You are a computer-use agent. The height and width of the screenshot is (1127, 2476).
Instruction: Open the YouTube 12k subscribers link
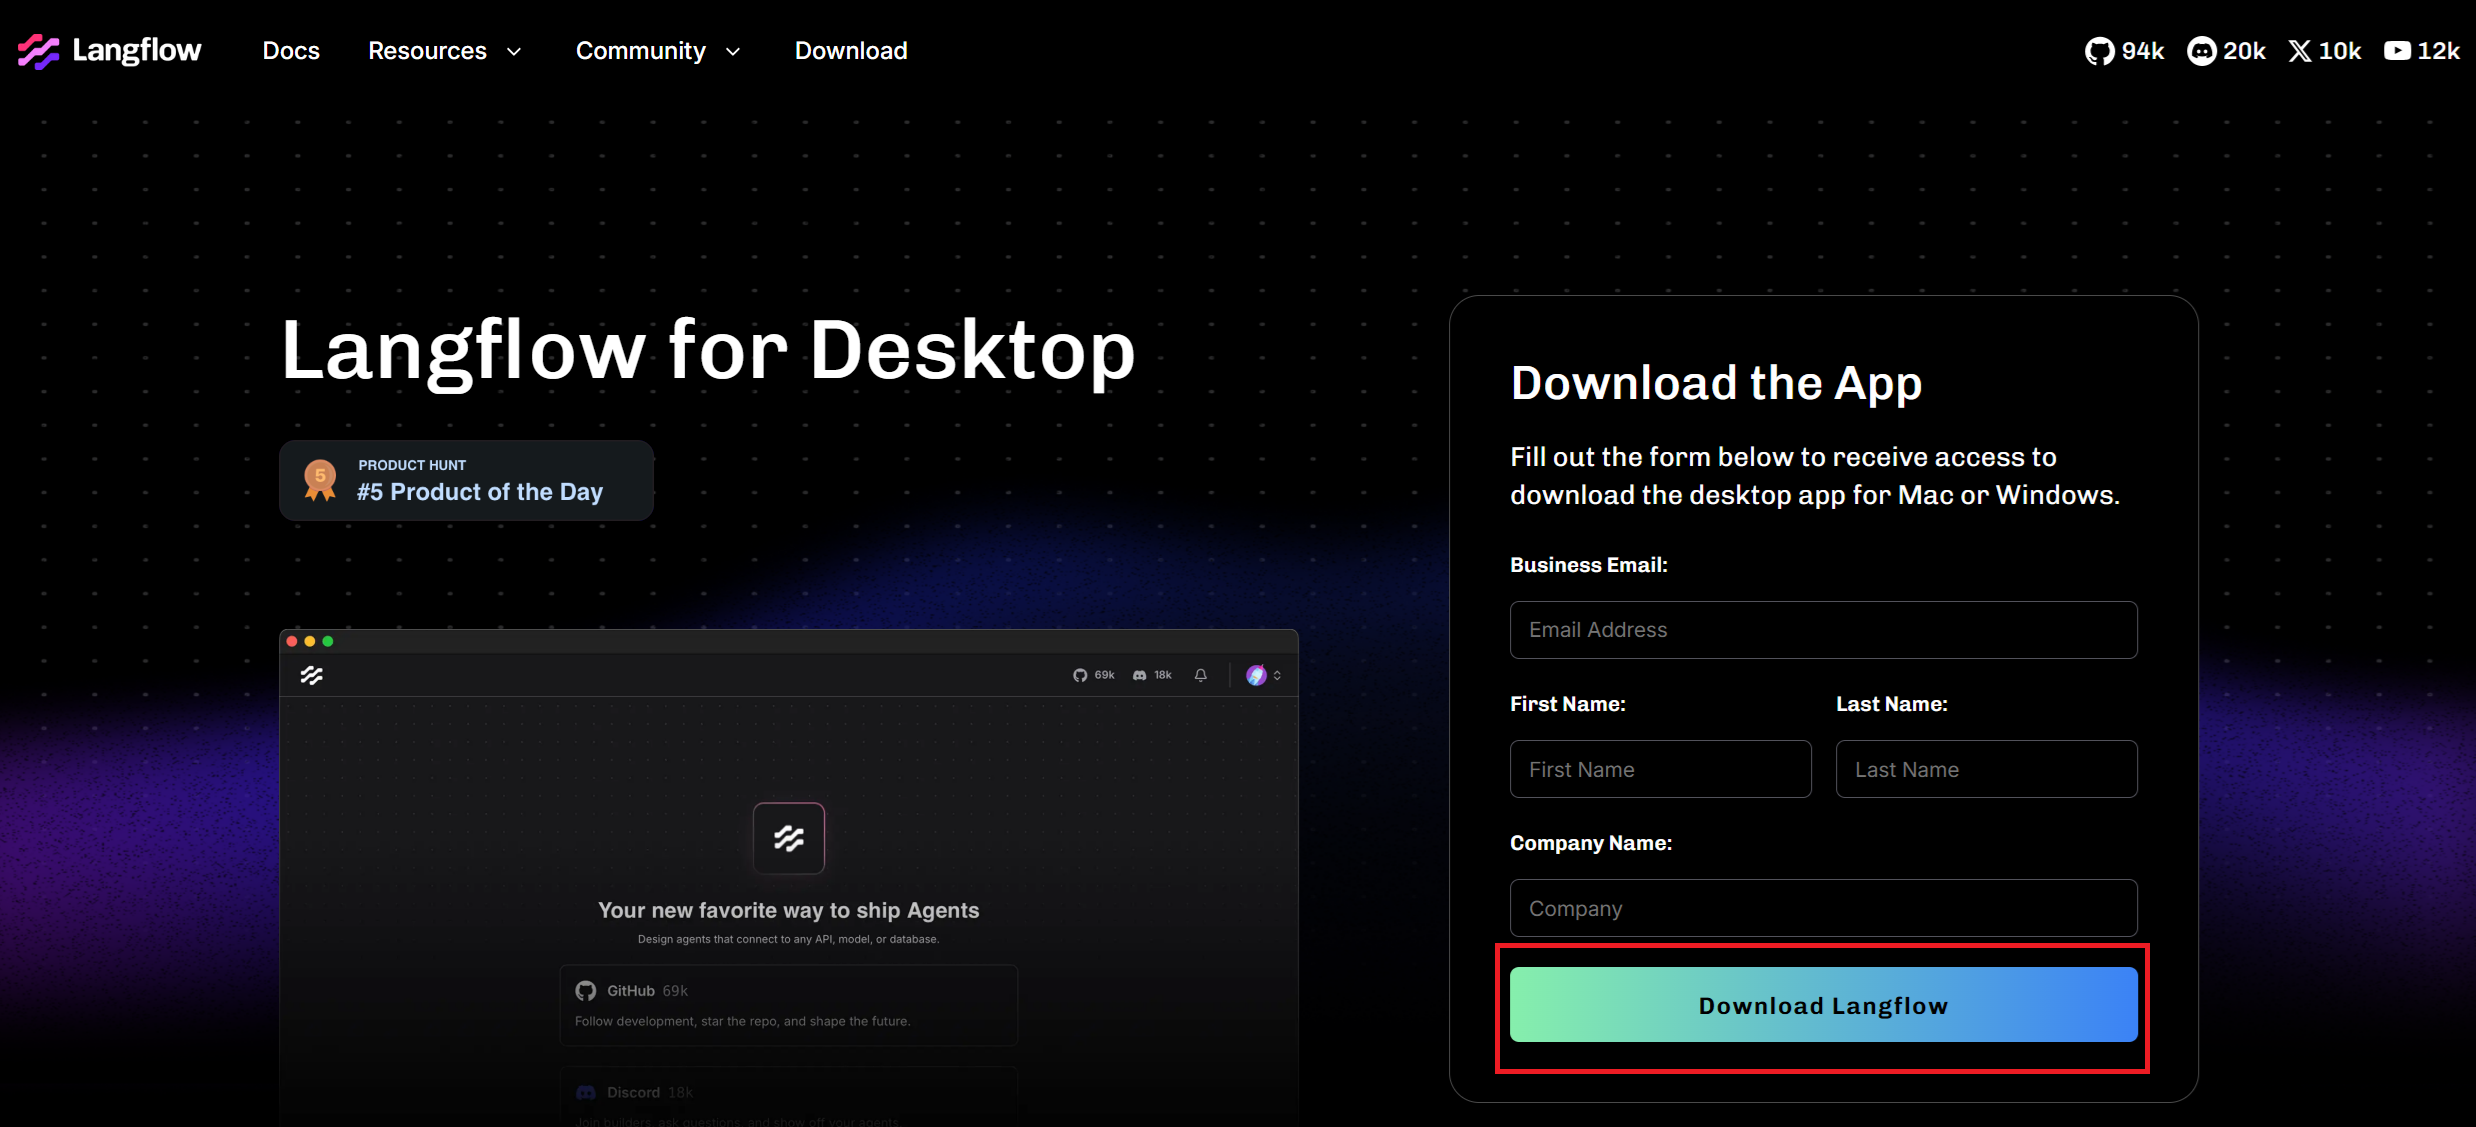[x=2421, y=51]
